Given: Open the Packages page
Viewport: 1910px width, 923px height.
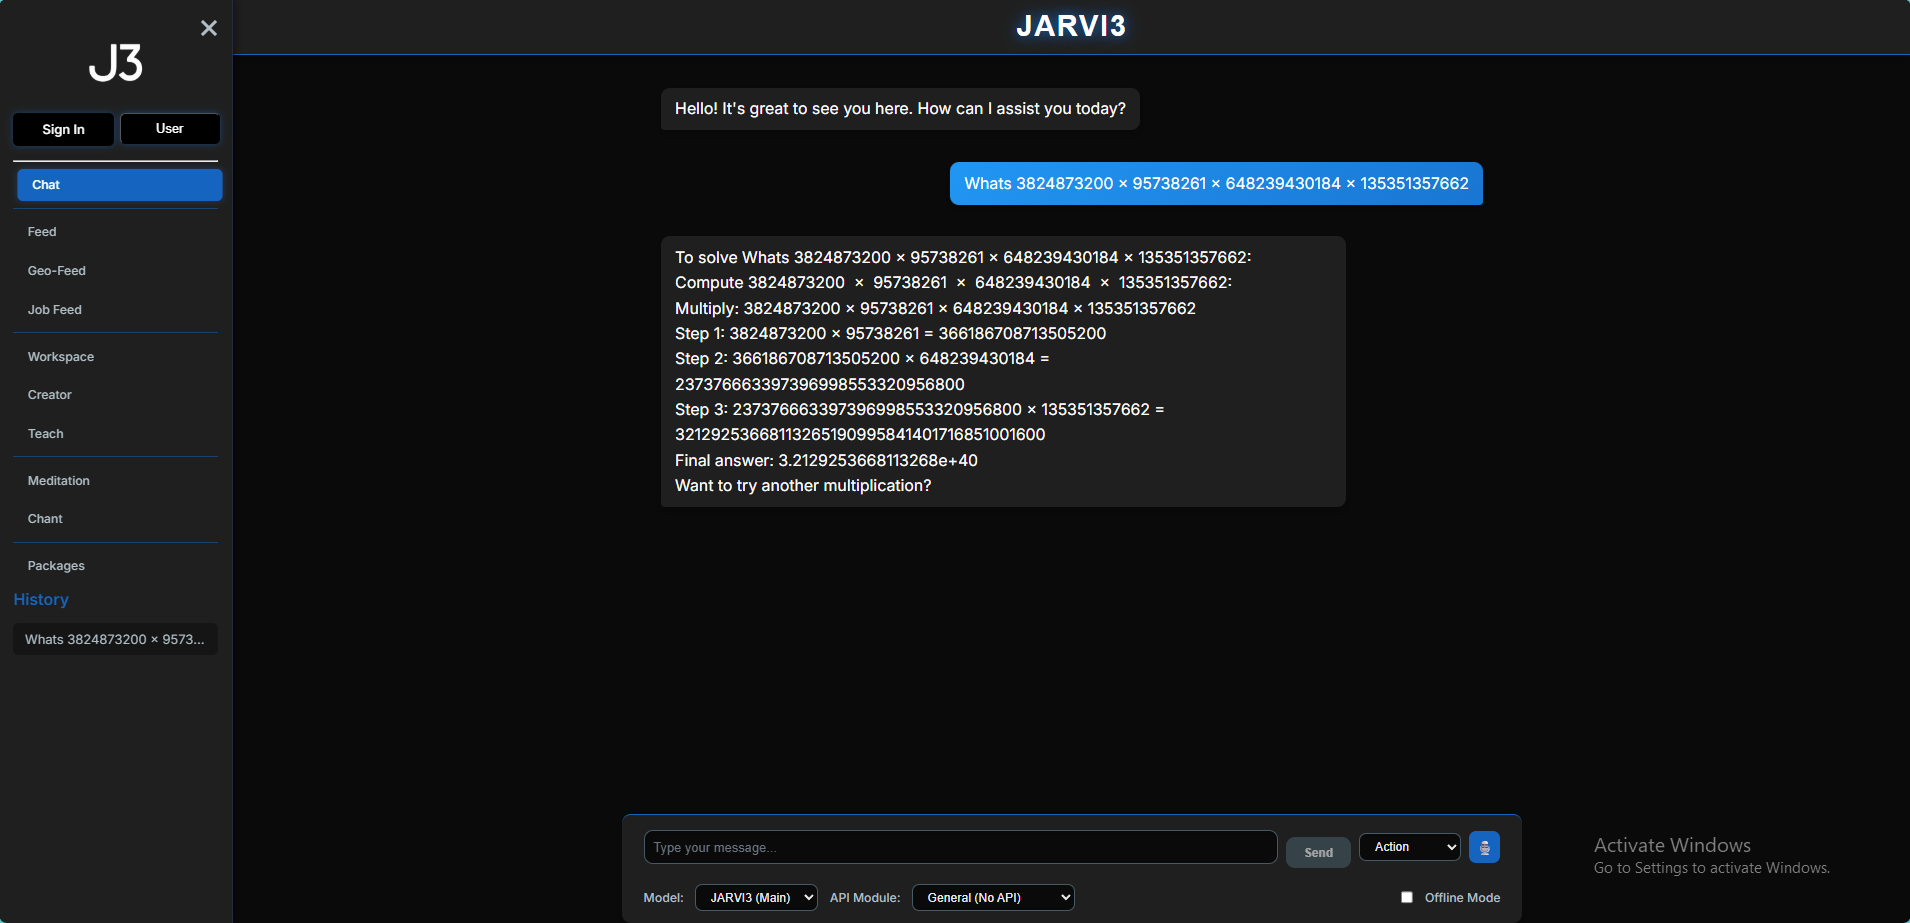Looking at the screenshot, I should (x=56, y=566).
